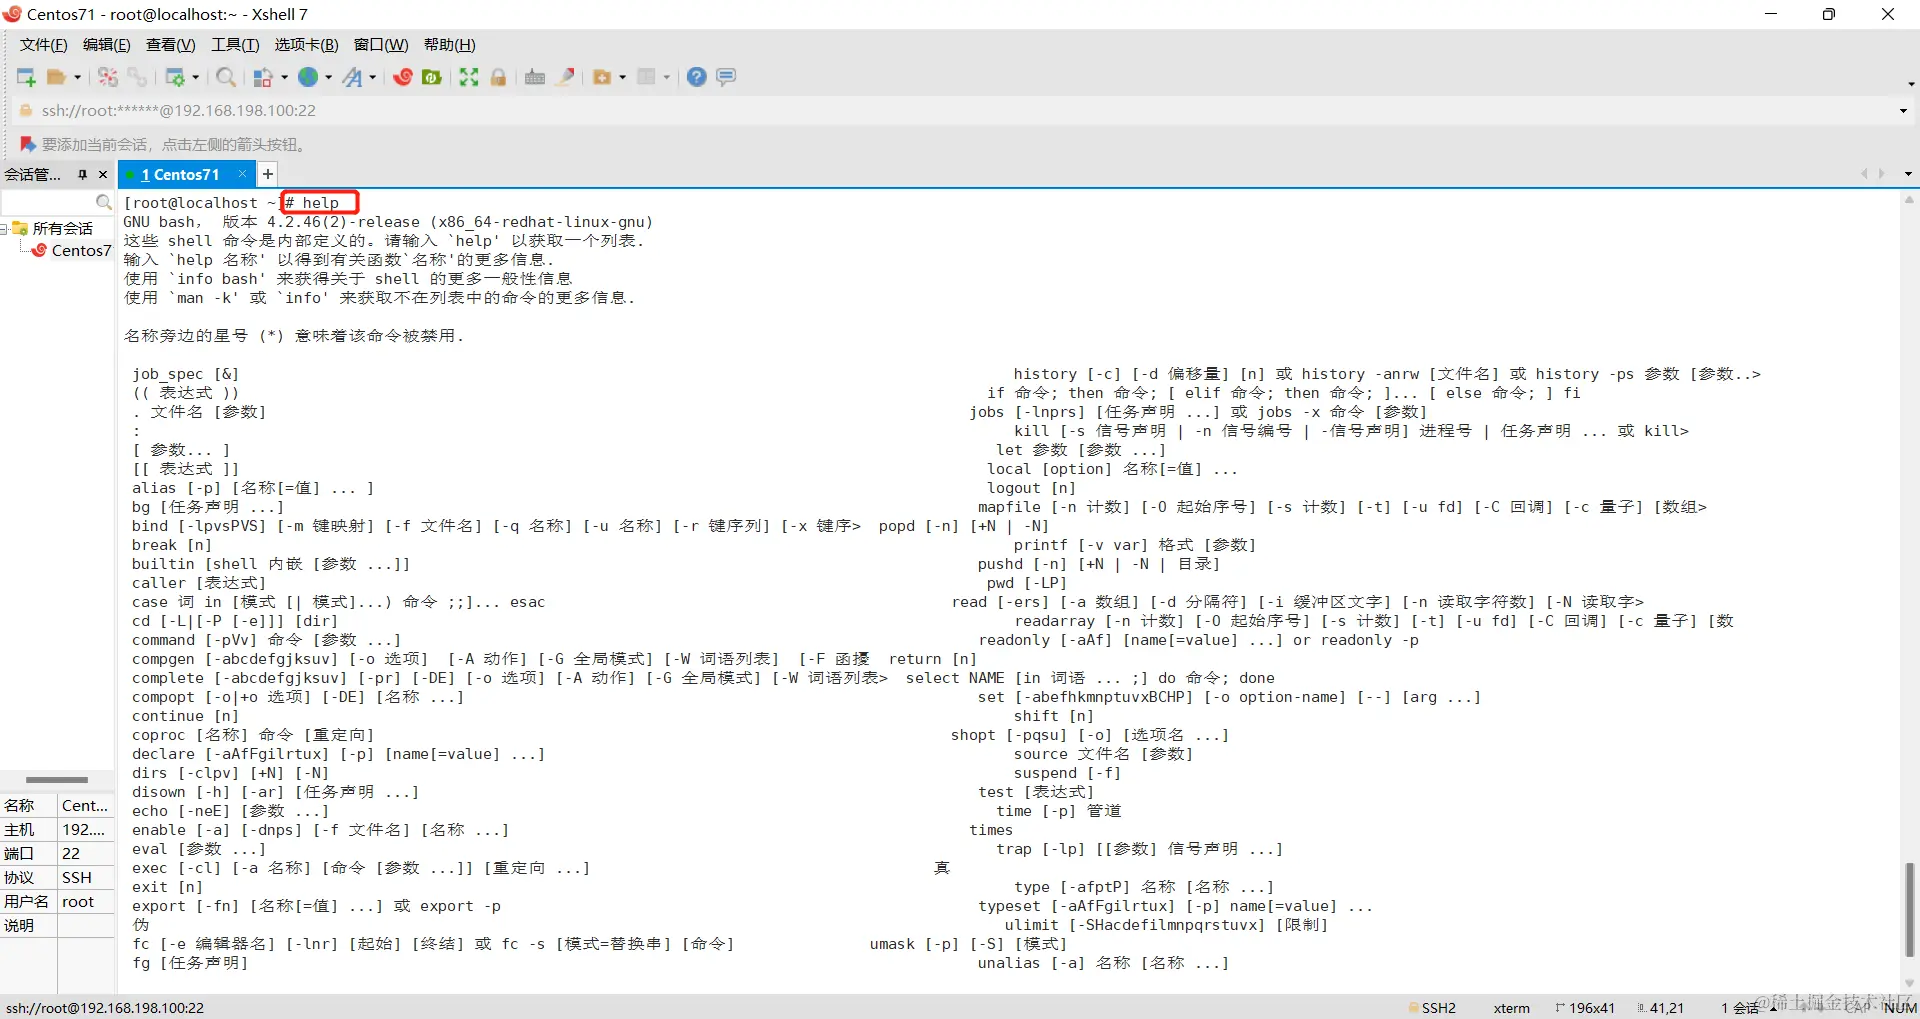Screen dimensions: 1920x1019
Task: Expand the Properties icon dropdown arrow
Action: click(x=195, y=77)
